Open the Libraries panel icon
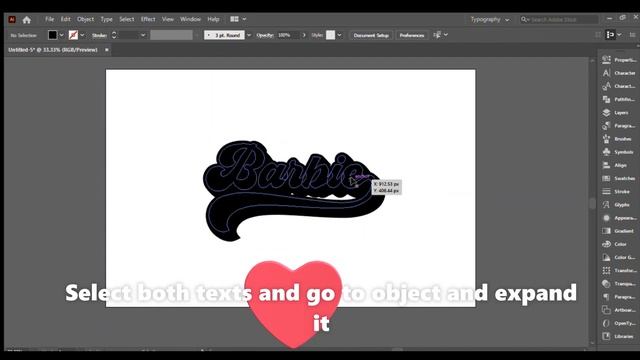Screen dimensions: 640x360 (x=607, y=336)
